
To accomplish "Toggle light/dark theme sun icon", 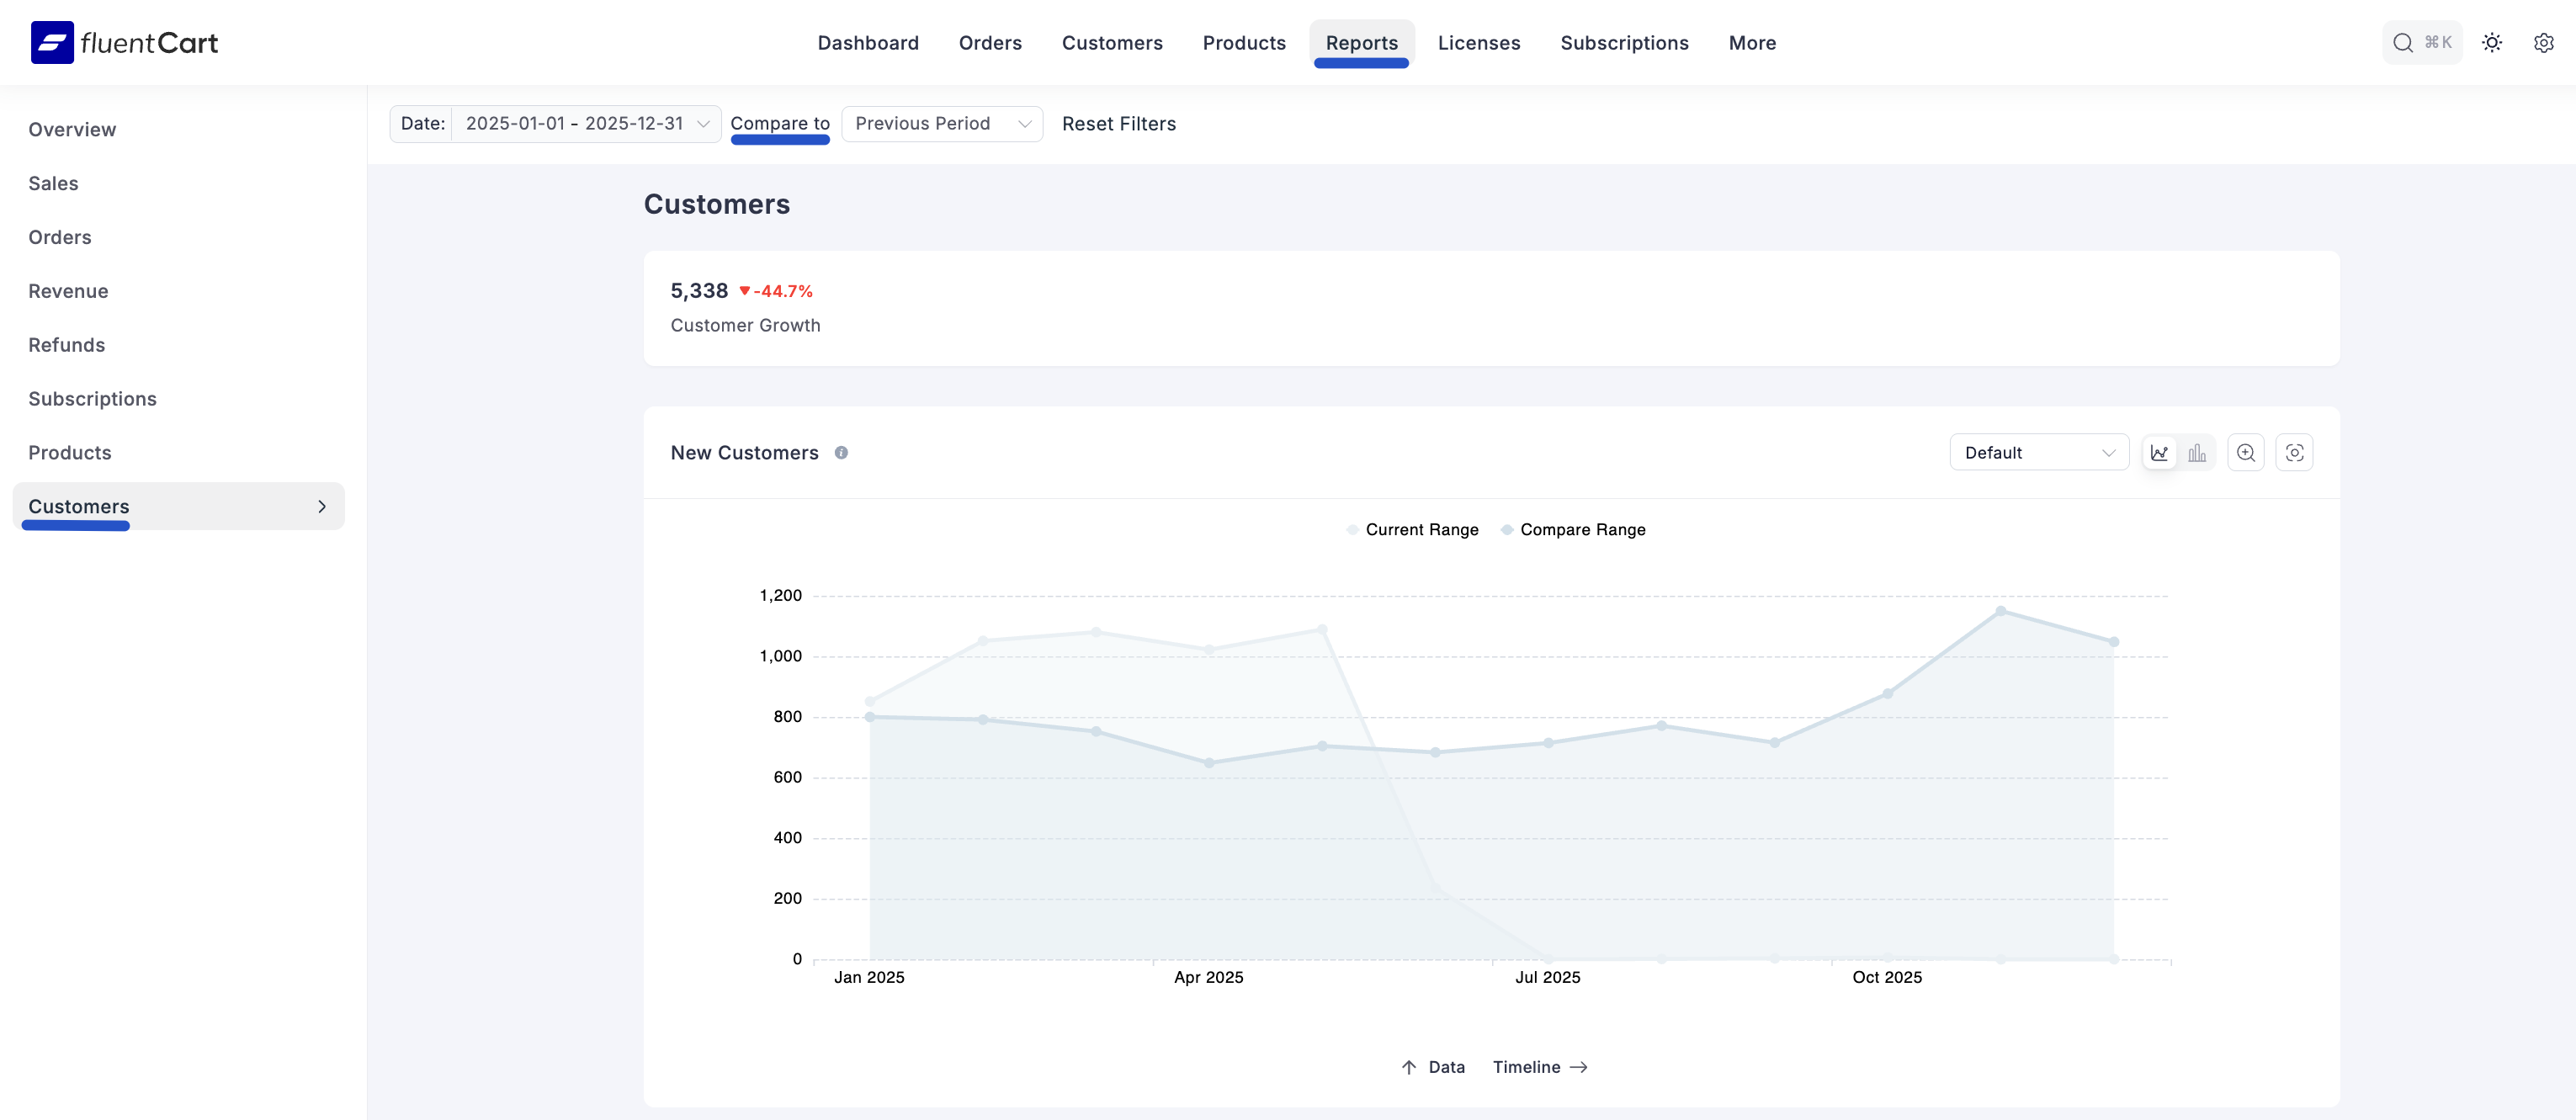I will tap(2492, 42).
